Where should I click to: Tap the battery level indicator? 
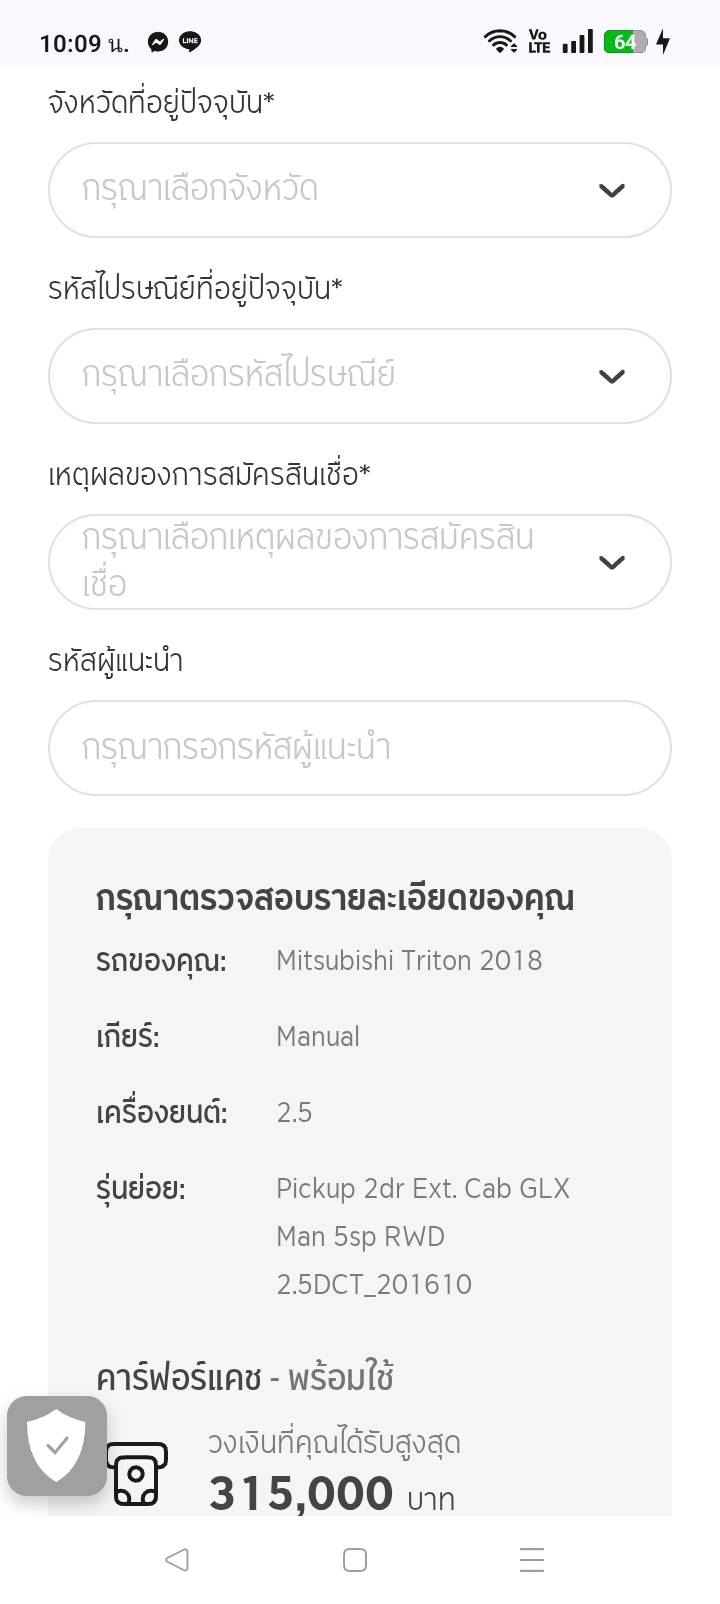tap(626, 42)
